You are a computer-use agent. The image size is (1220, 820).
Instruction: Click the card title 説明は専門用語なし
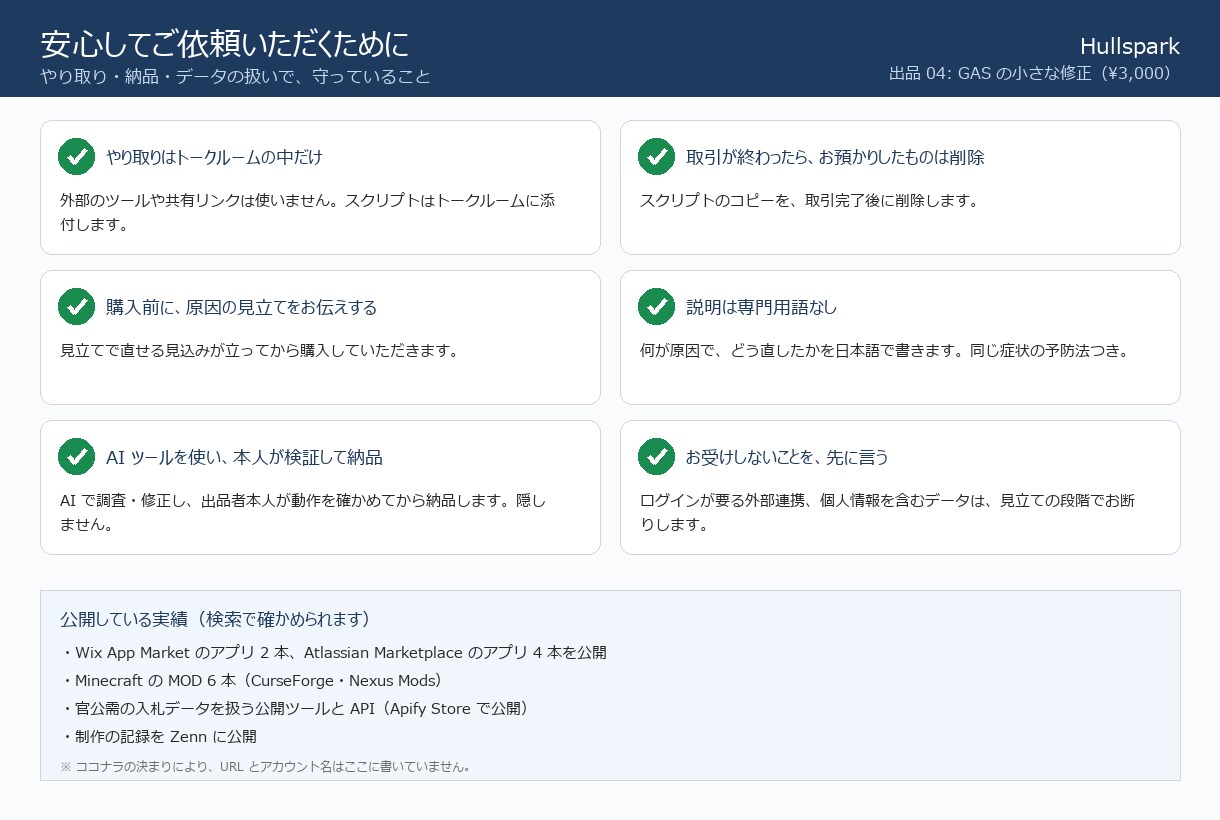tap(762, 307)
